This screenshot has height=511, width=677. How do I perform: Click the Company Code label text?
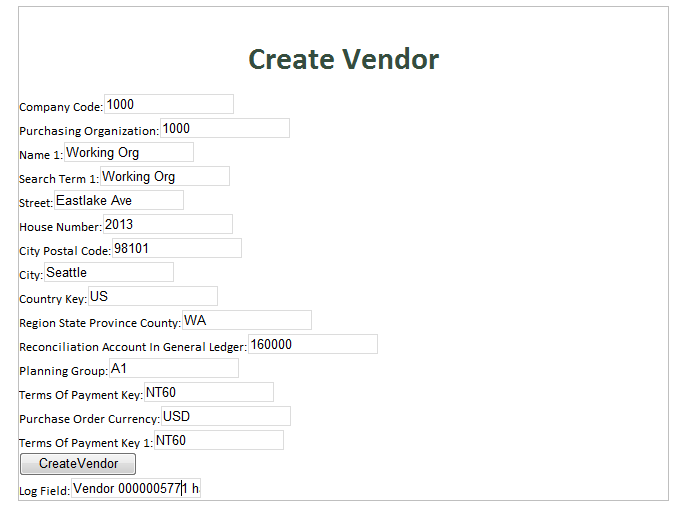[60, 107]
